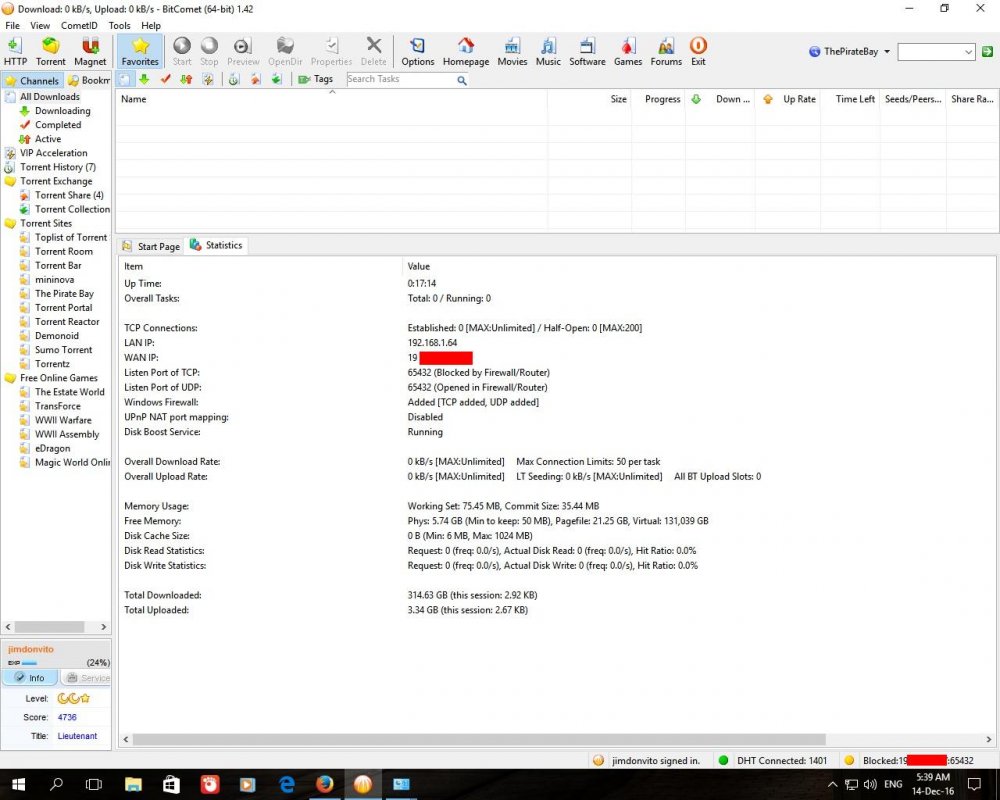Viewport: 1000px width, 800px height.
Task: Click the Tags toolbar button
Action: [x=316, y=79]
